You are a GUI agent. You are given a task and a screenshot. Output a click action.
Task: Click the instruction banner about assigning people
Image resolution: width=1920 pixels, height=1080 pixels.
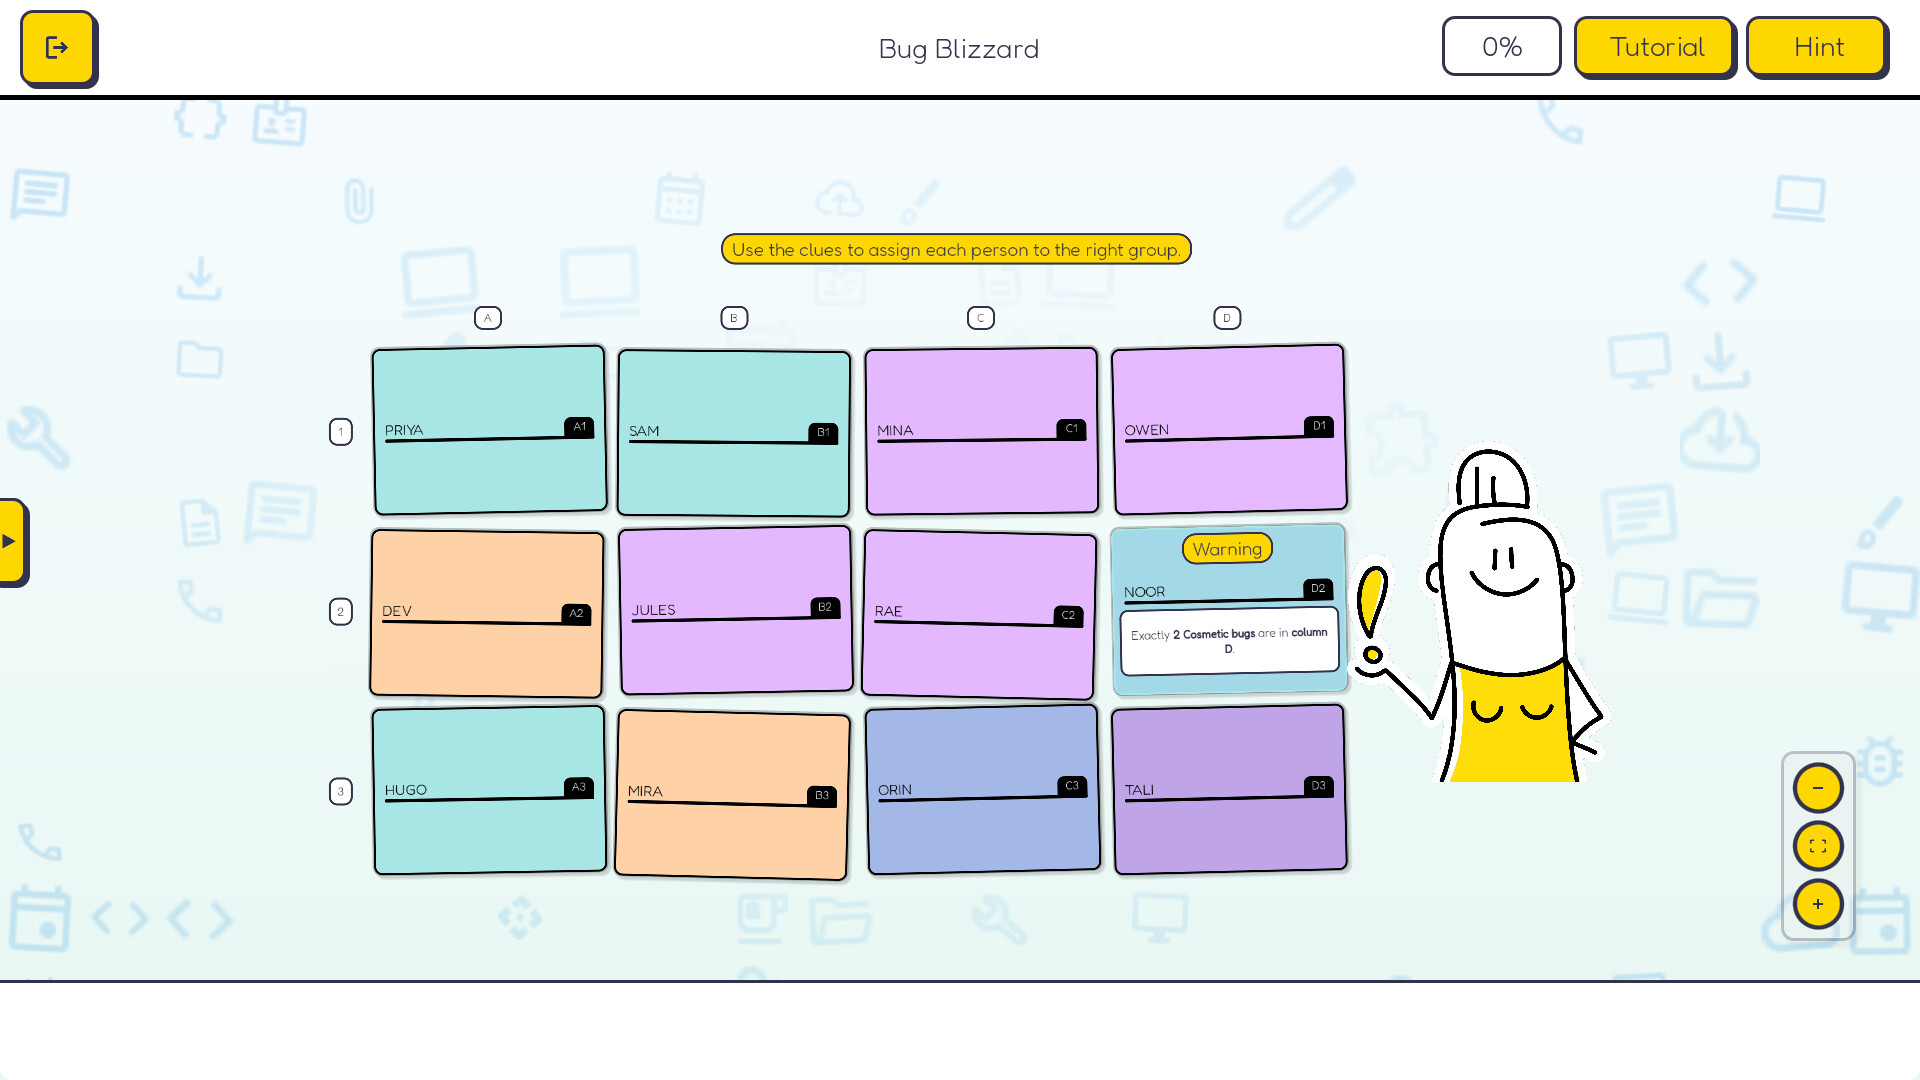point(956,249)
